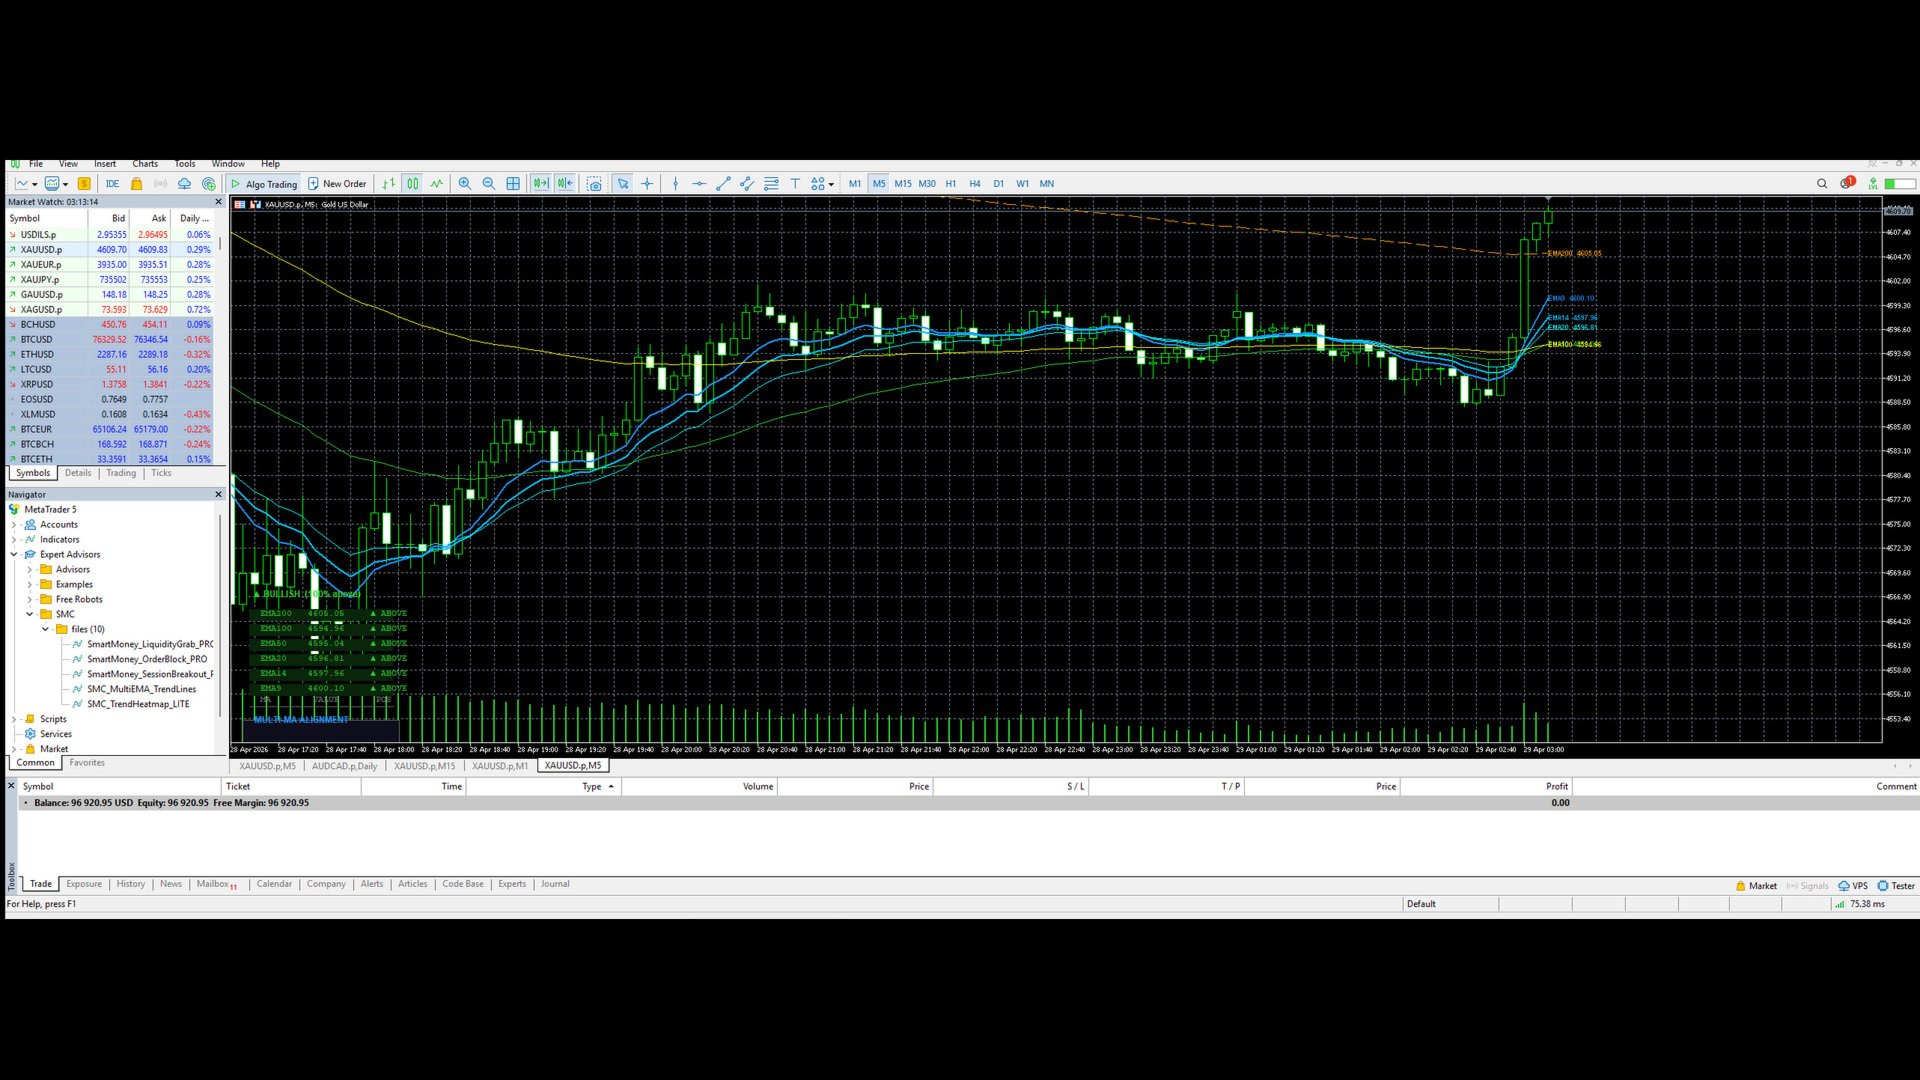Image resolution: width=1920 pixels, height=1080 pixels.
Task: Open MetaEditor via IDE icon
Action: tap(112, 184)
